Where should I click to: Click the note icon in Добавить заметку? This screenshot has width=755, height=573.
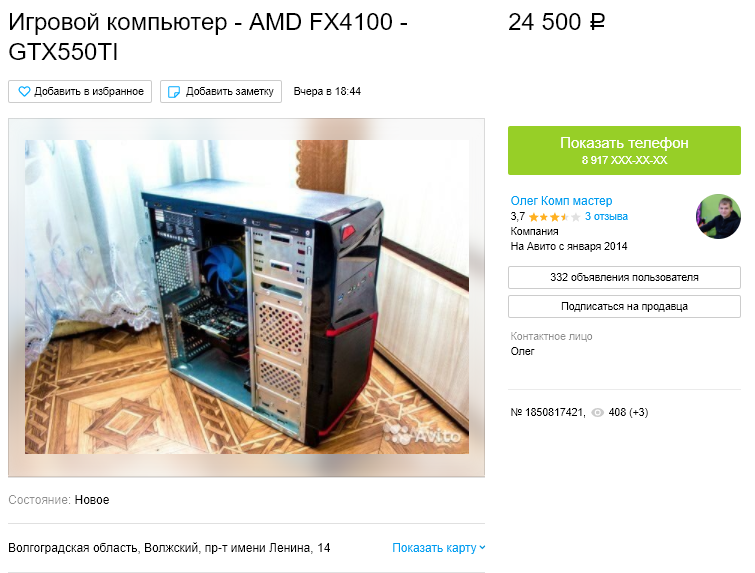[173, 91]
